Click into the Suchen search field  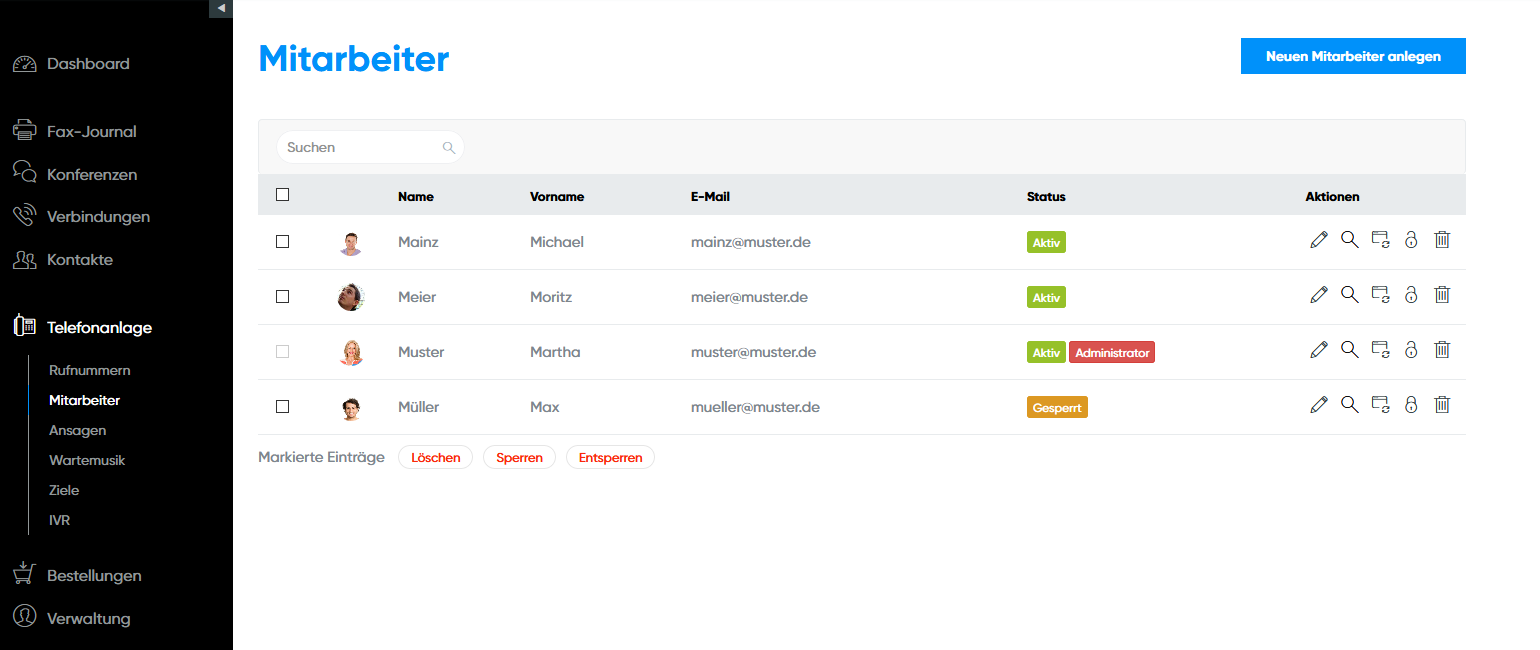point(360,148)
